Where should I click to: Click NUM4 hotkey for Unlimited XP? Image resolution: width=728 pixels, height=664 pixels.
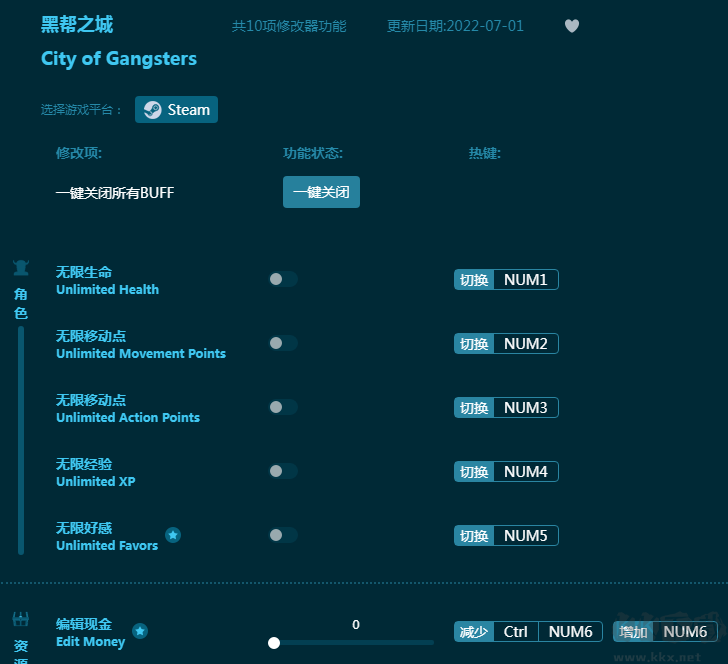tap(506, 472)
